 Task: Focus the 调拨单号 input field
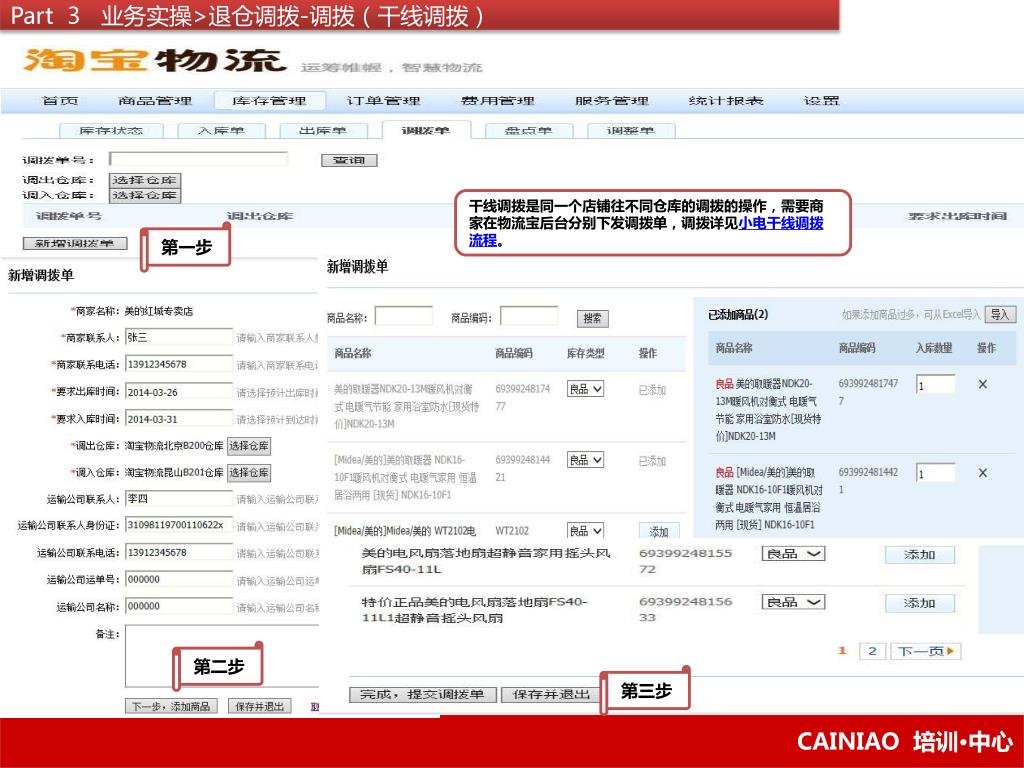(199, 159)
